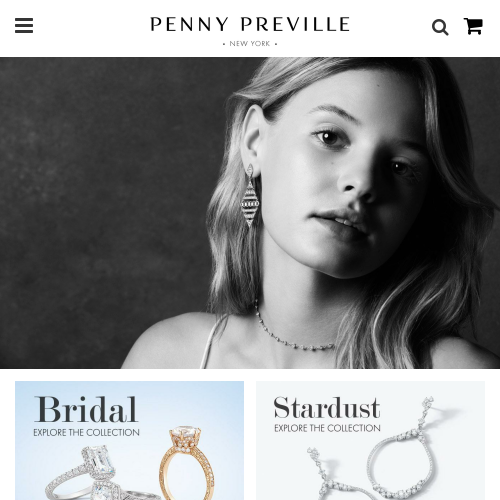Screen dimensions: 500x500
Task: Open the Bridal collection tile
Action: pyautogui.click(x=129, y=440)
